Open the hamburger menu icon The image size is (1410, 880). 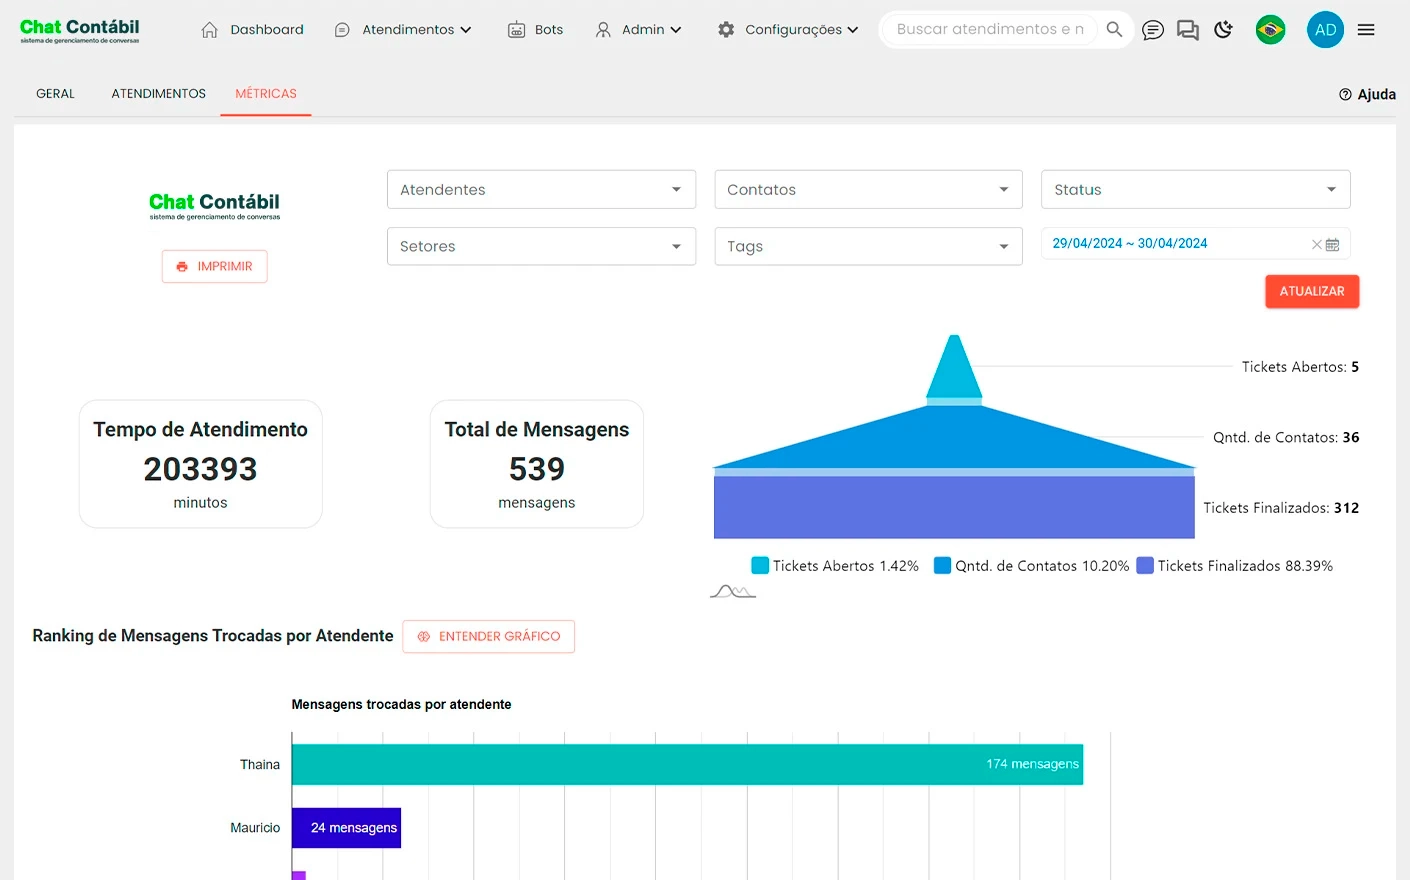(1366, 30)
